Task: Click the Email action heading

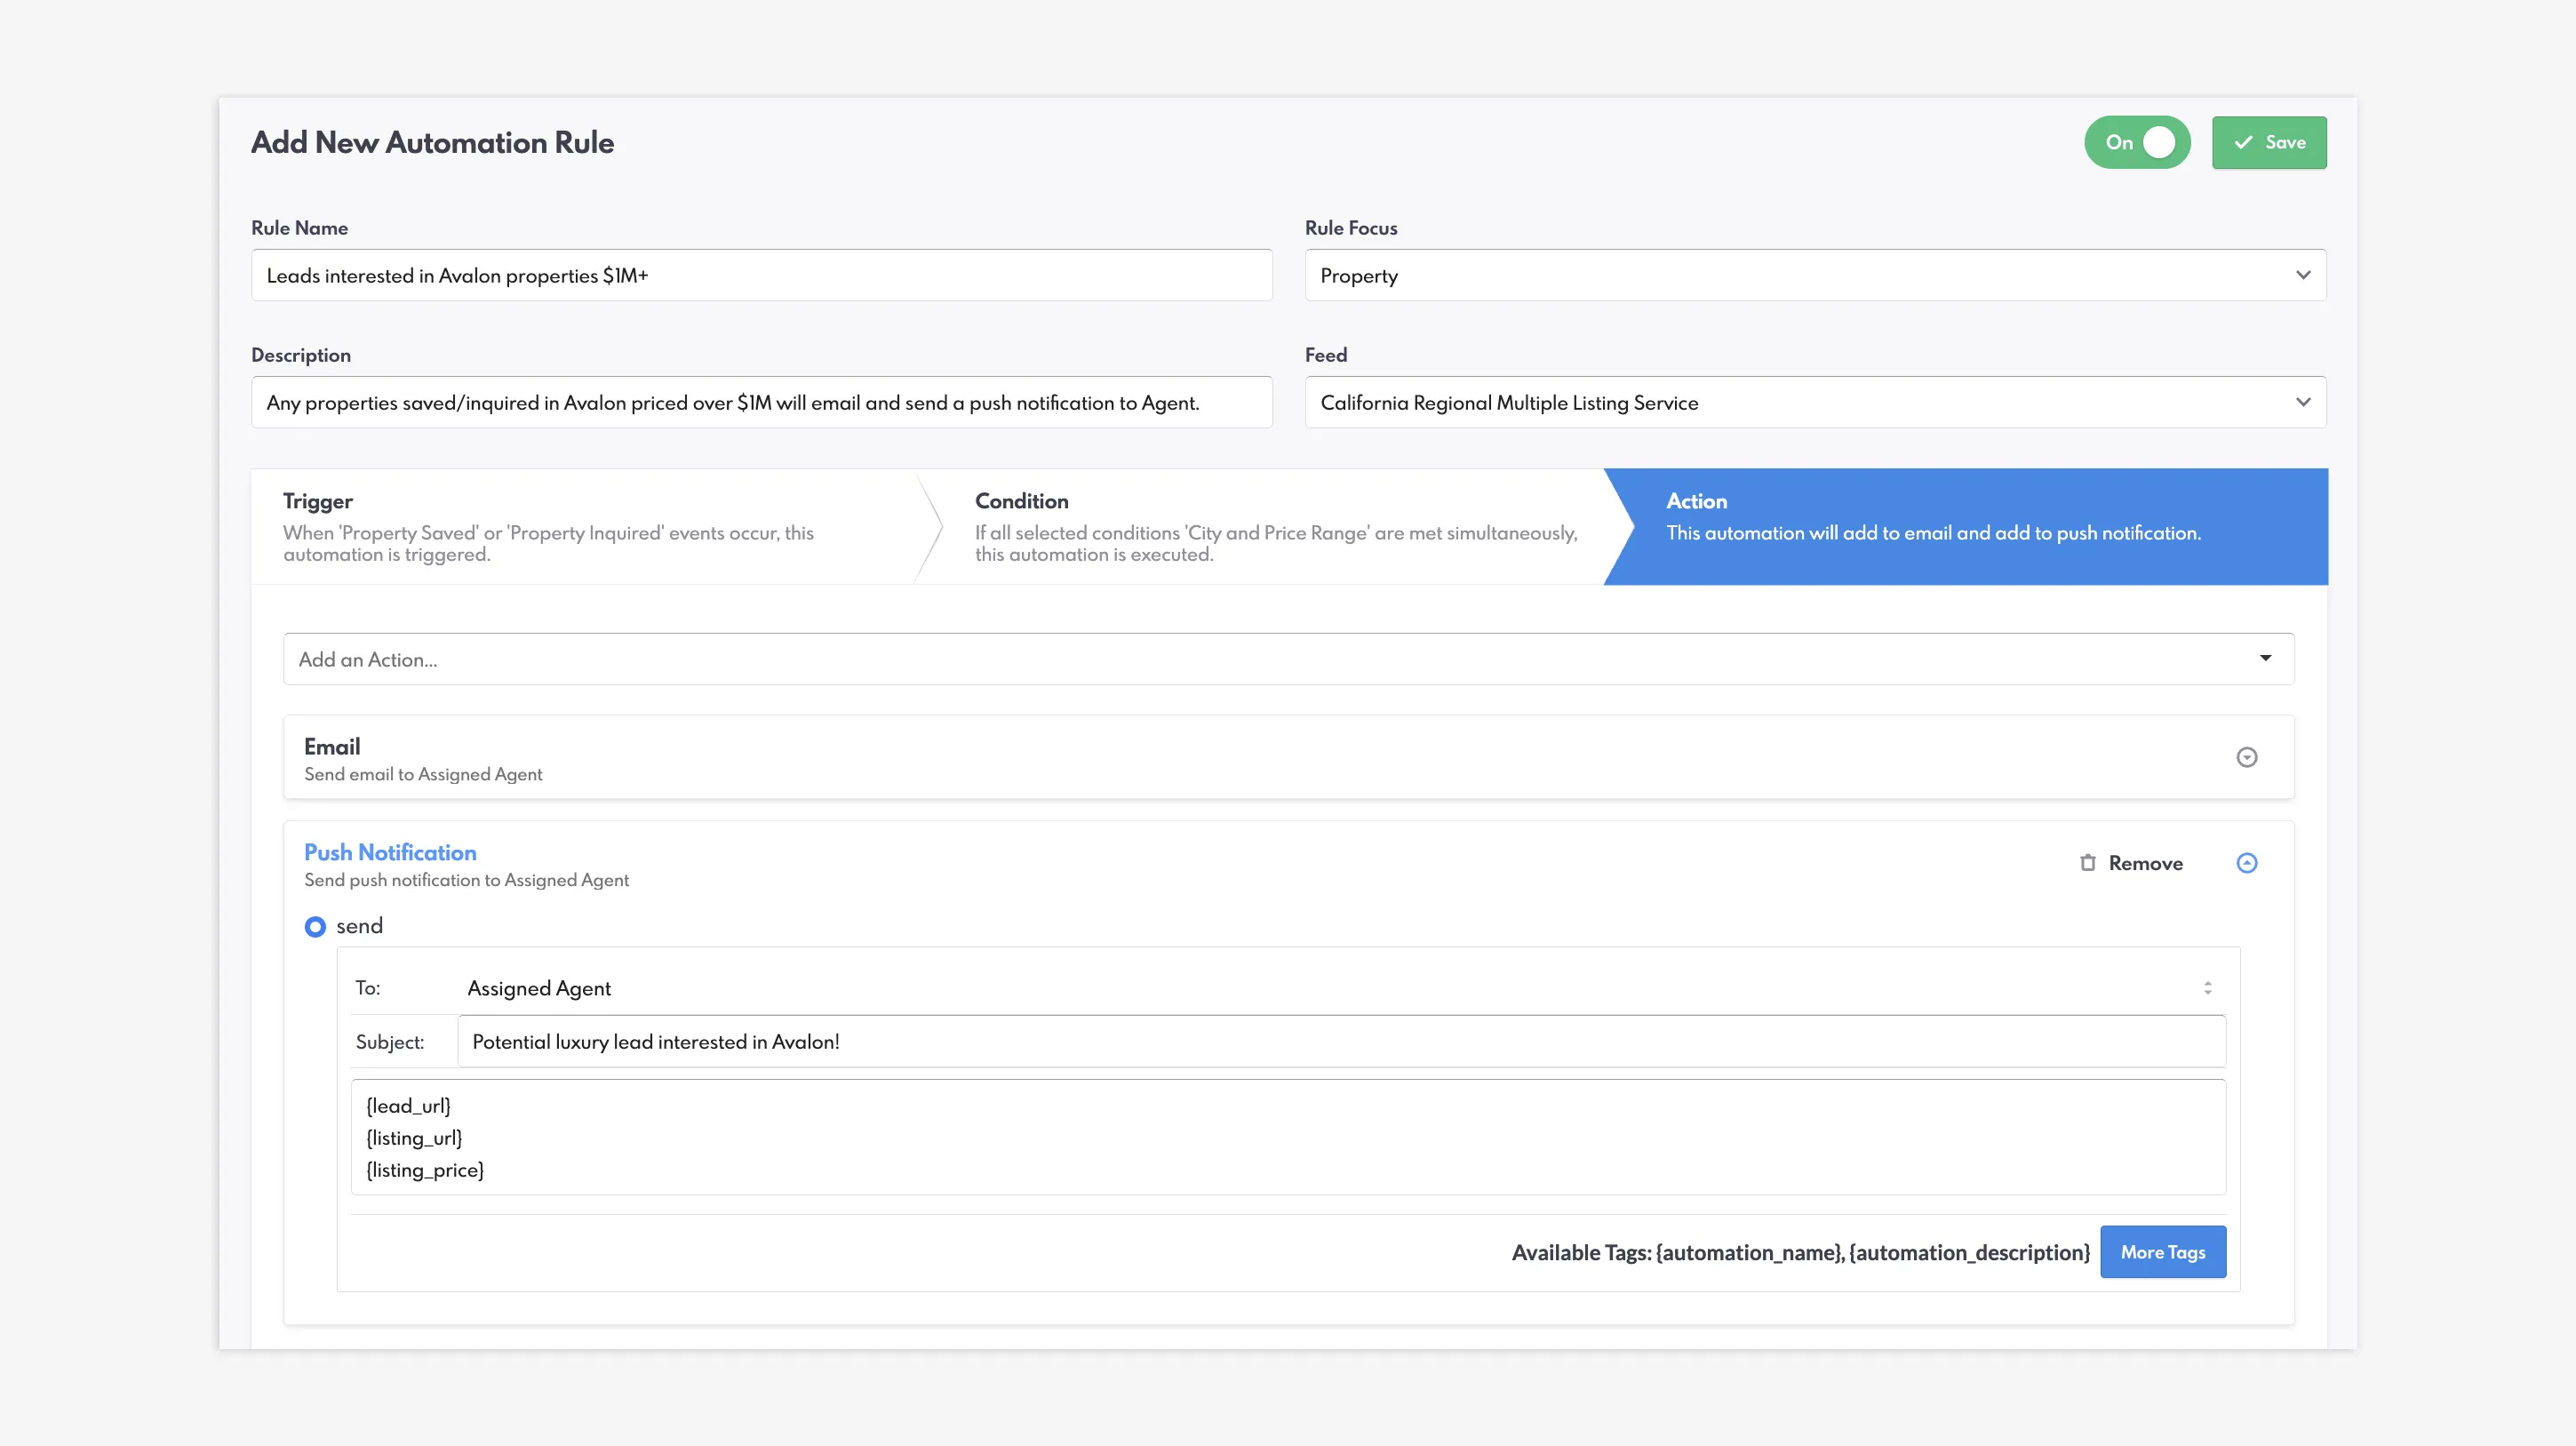Action: tap(332, 747)
